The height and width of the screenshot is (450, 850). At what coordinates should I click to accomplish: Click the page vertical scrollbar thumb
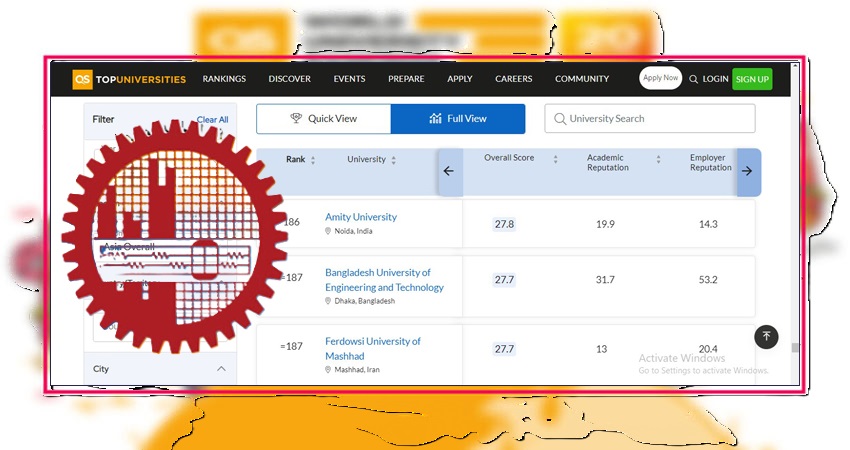click(795, 348)
